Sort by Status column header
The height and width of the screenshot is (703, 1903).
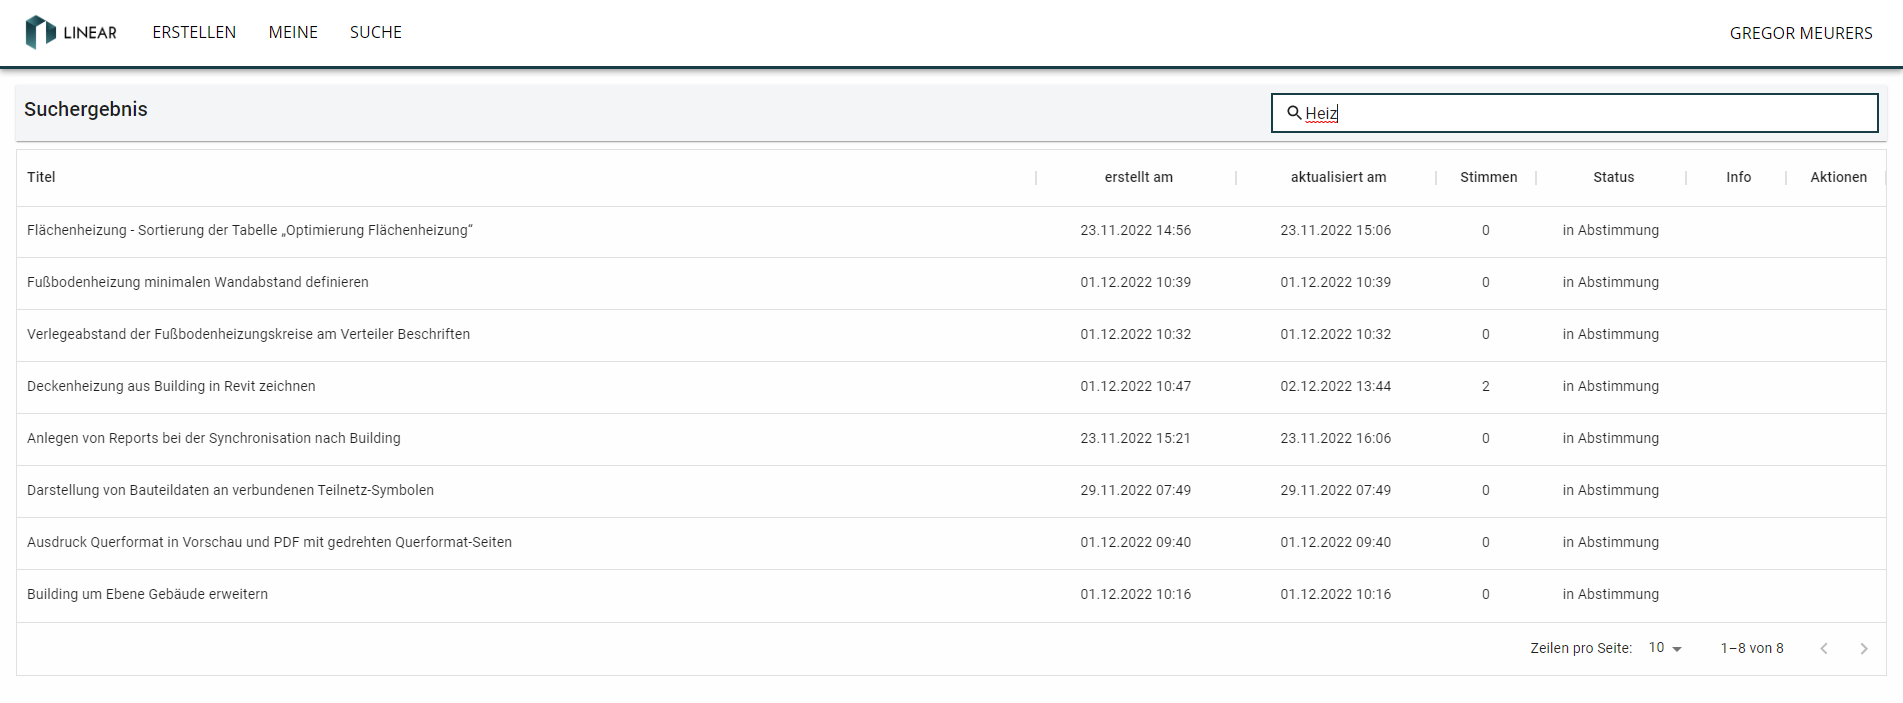pos(1613,177)
